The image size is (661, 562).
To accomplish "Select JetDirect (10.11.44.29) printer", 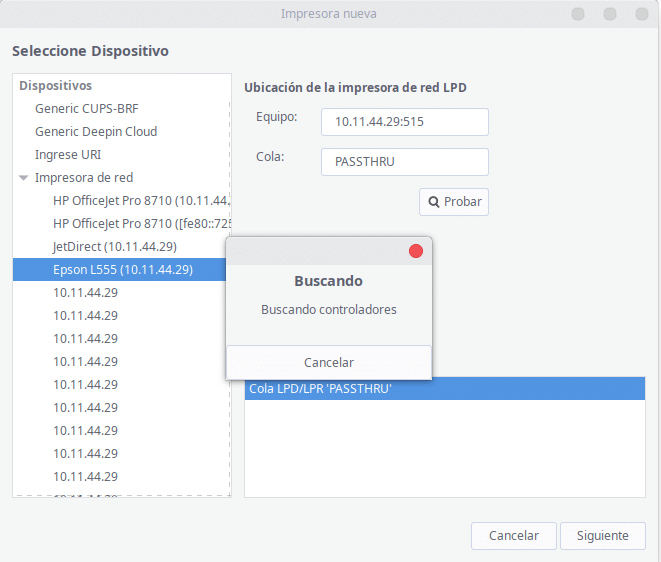I will tap(115, 246).
